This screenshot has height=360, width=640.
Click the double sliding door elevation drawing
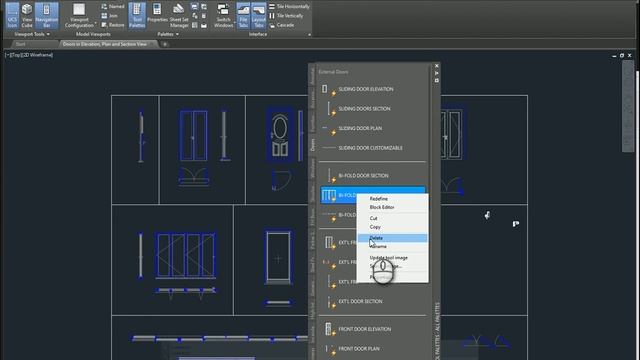pyautogui.click(x=193, y=136)
